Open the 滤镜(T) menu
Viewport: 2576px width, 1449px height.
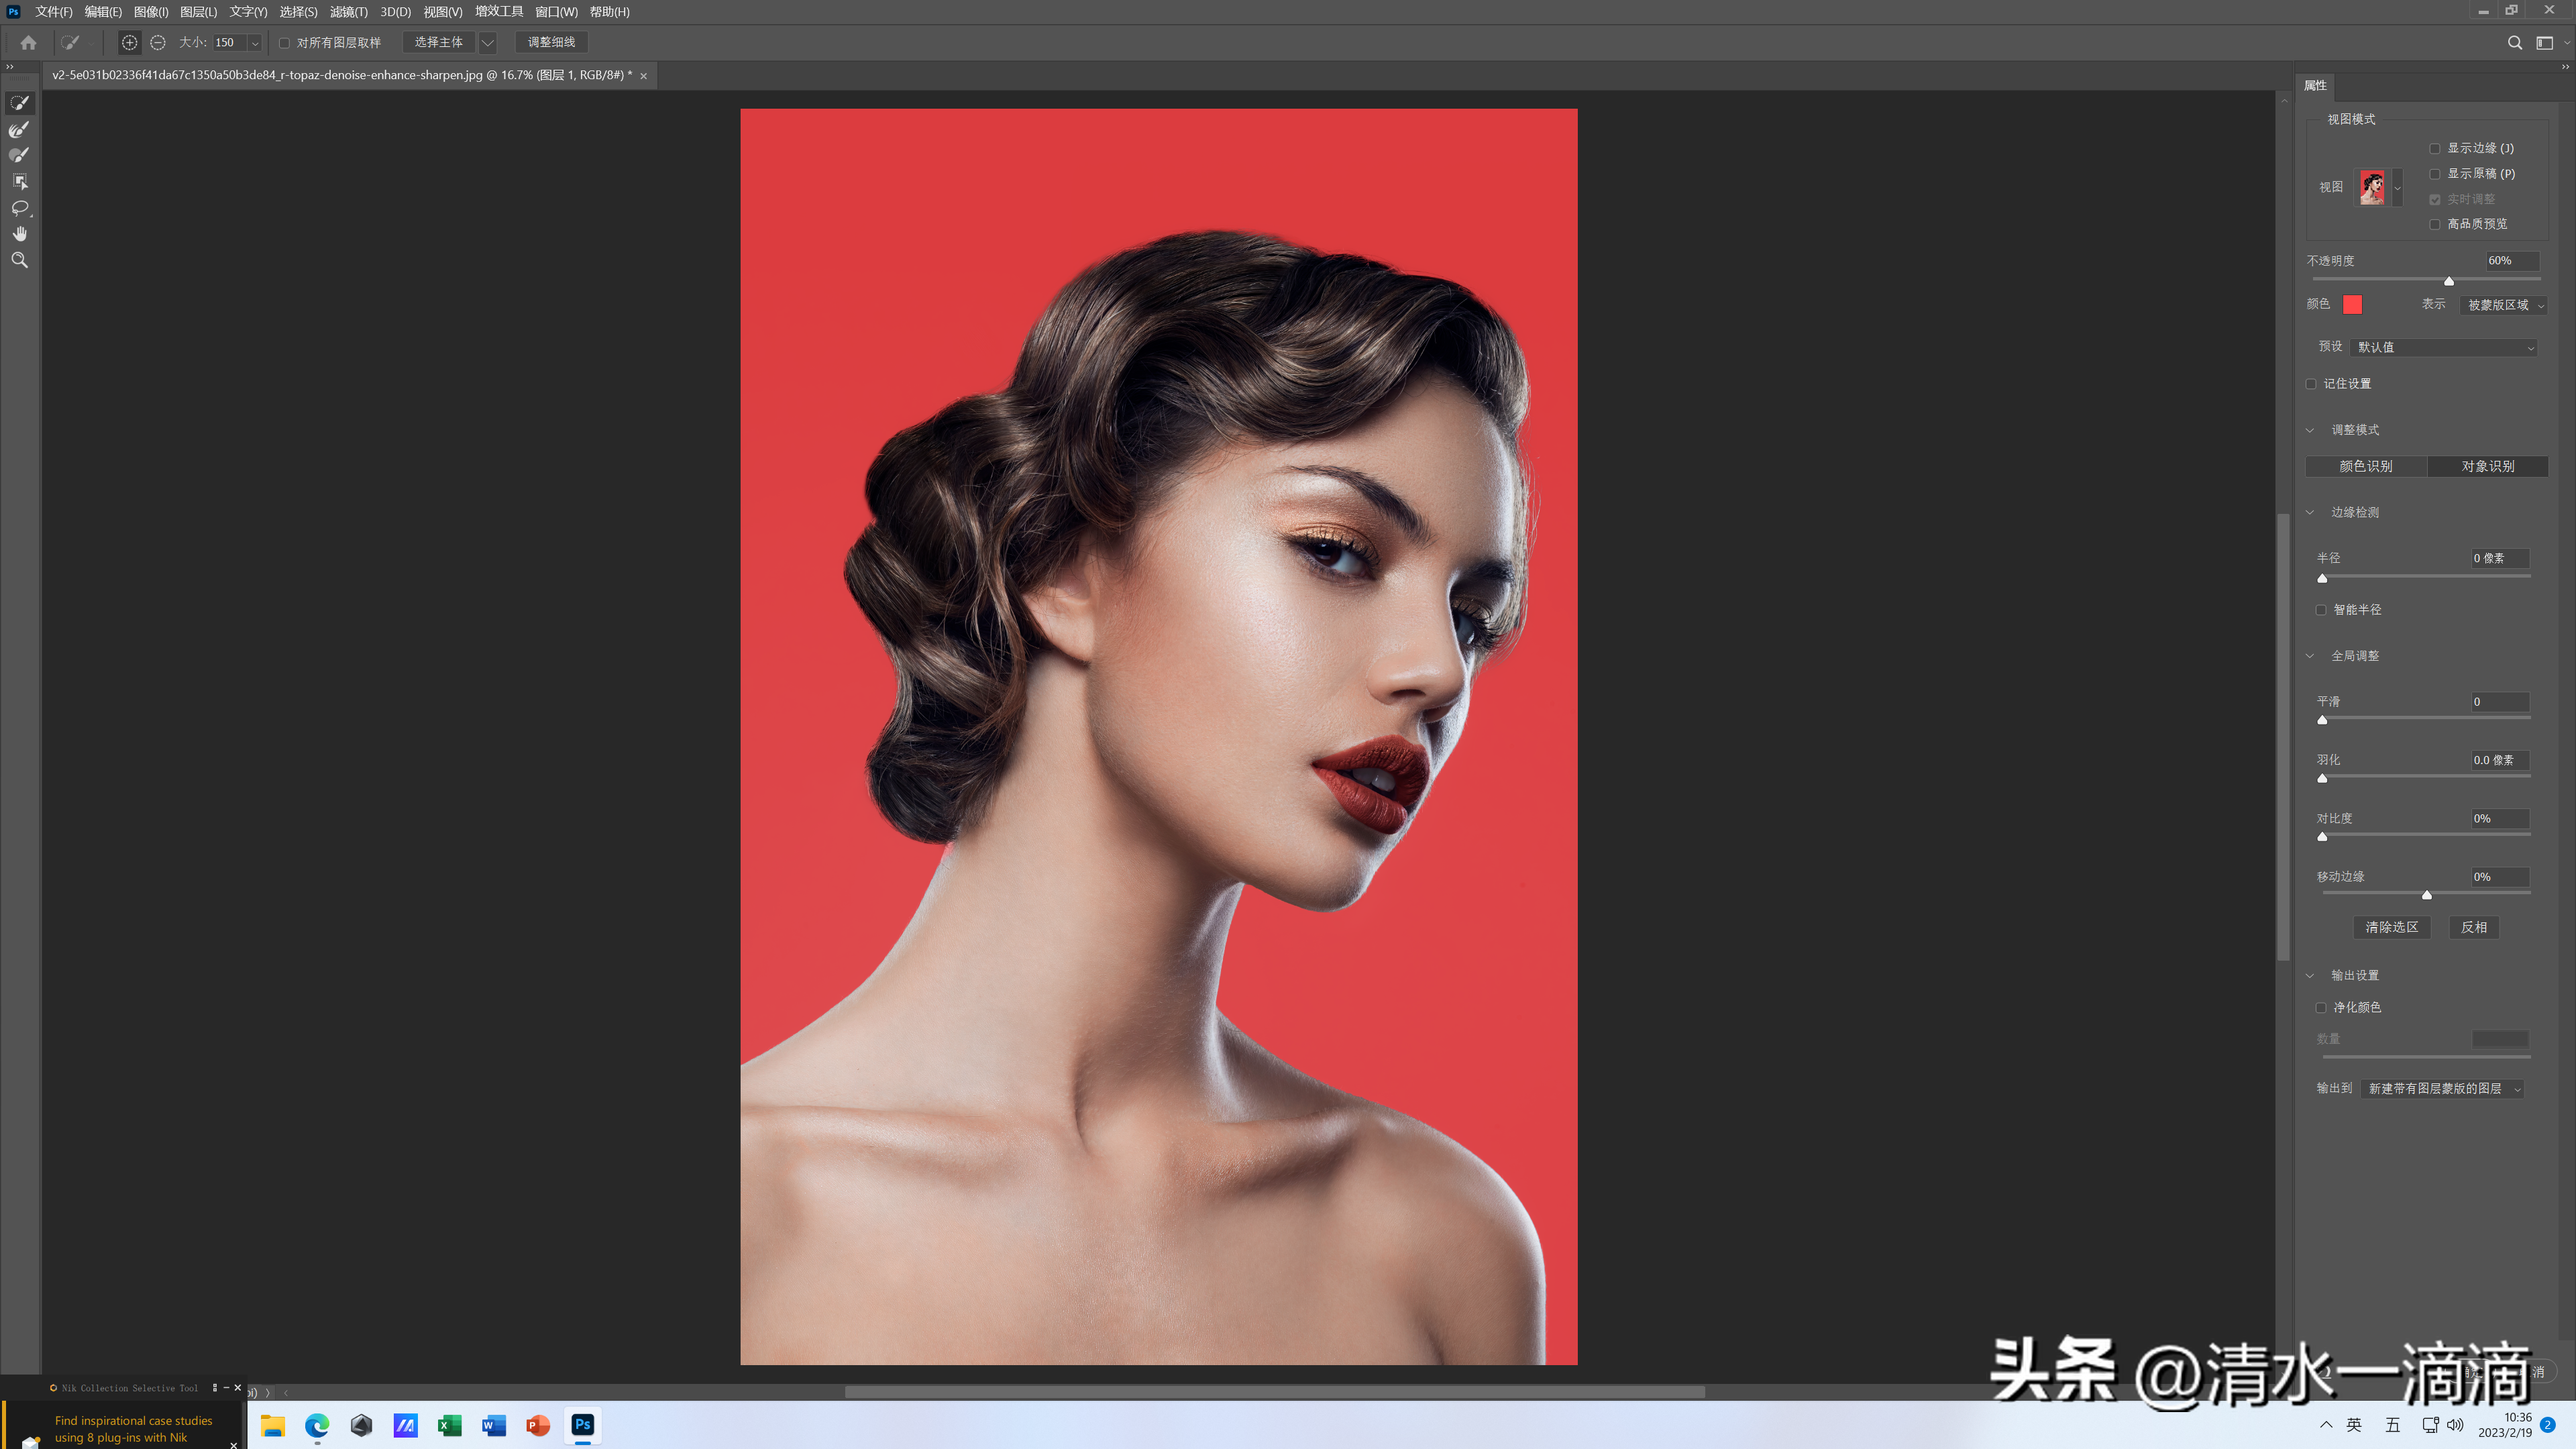click(x=348, y=12)
